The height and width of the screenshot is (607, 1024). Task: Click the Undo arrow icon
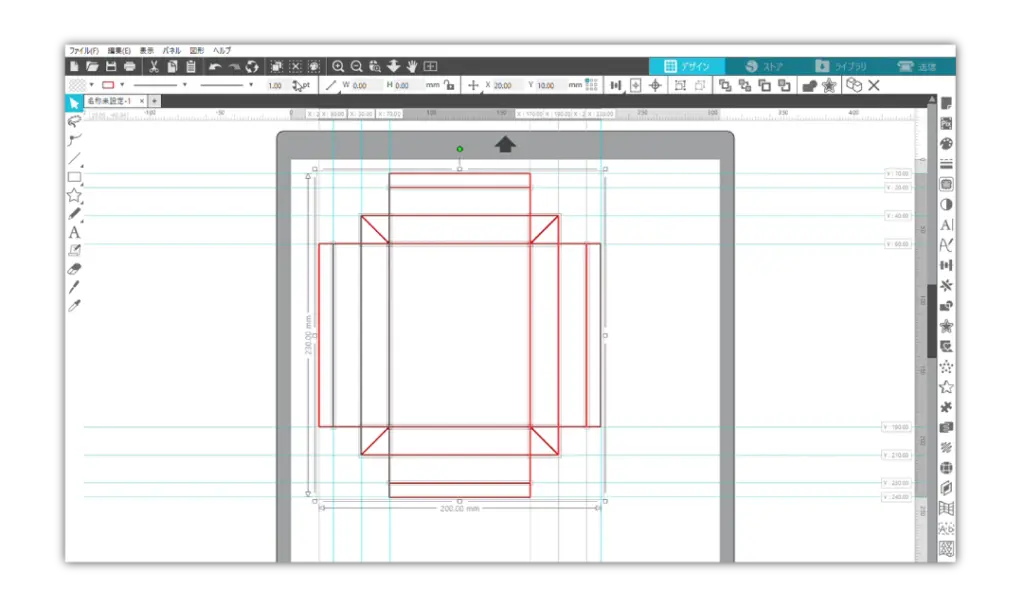click(214, 66)
